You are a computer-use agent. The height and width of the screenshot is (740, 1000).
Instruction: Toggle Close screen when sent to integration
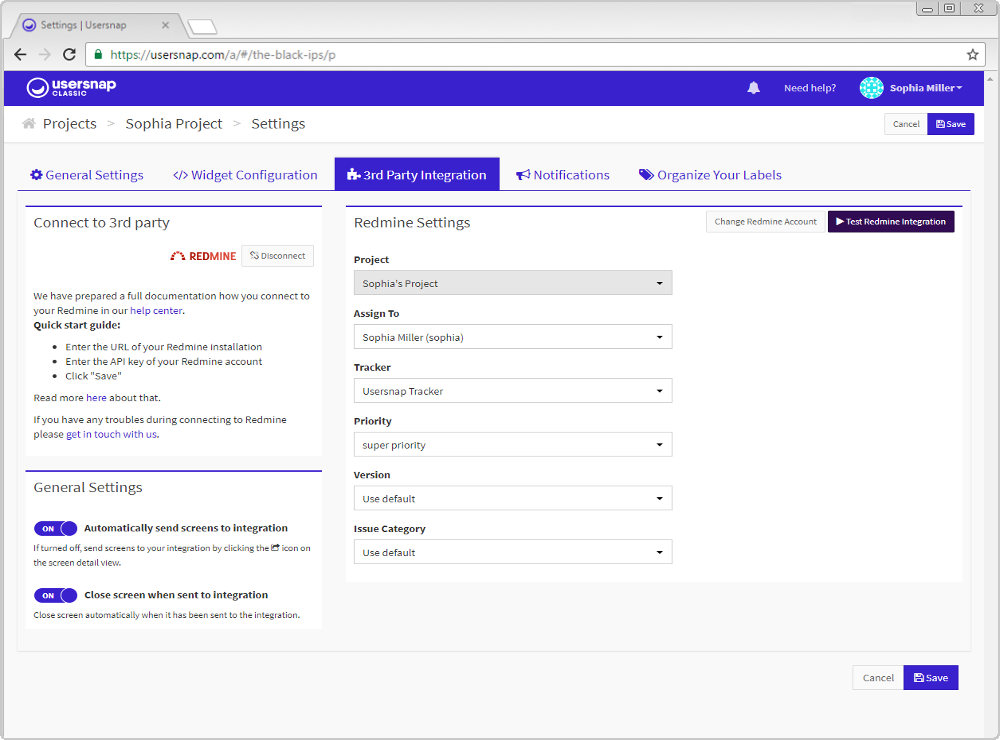[55, 595]
